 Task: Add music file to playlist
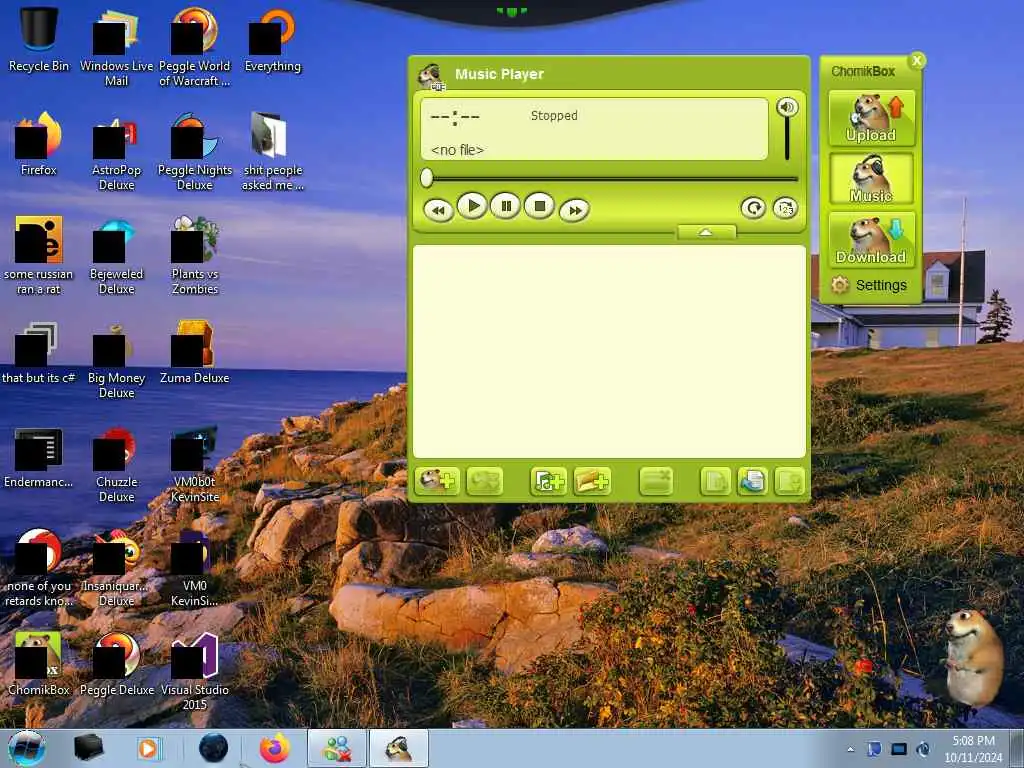pyautogui.click(x=549, y=481)
